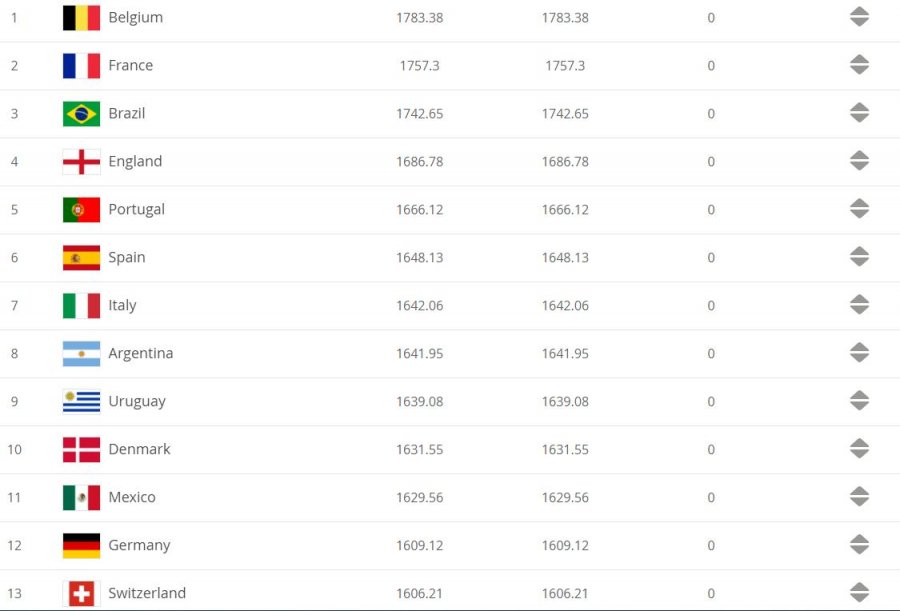
Task: Expand the Germany row arrow
Action: pos(859,544)
